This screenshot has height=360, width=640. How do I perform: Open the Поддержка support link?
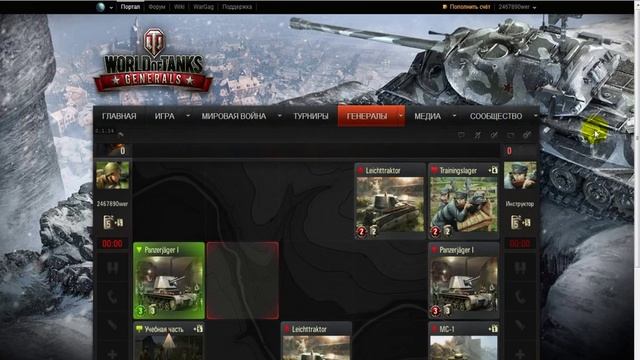[237, 7]
